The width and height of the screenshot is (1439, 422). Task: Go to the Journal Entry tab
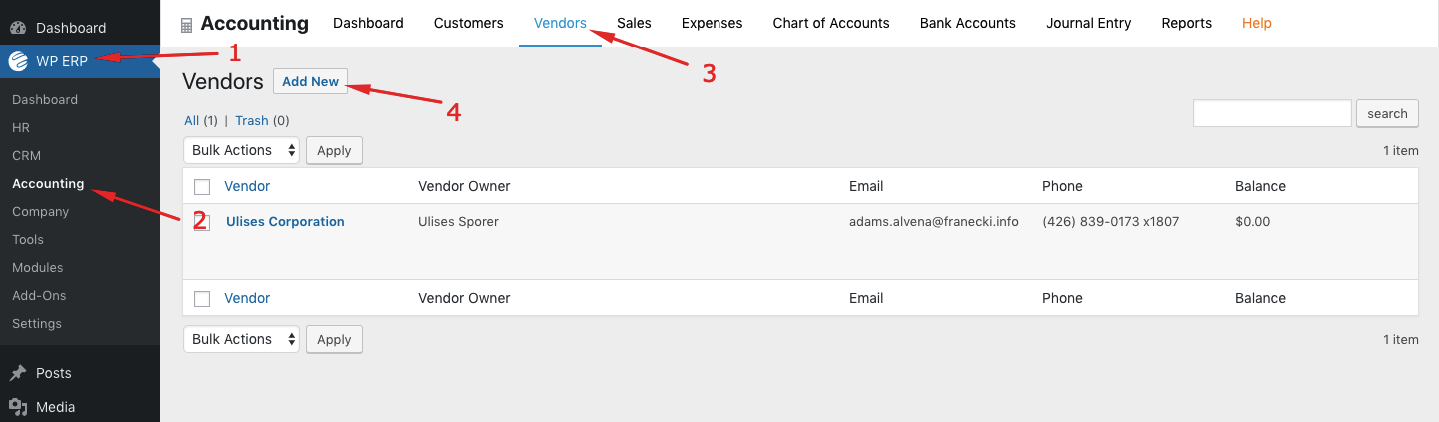coord(1088,23)
